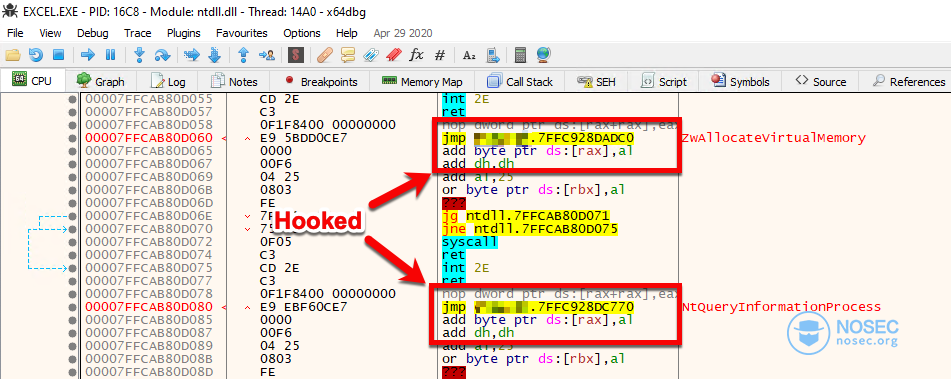Open the Options menu
This screenshot has height=379, width=951.
[302, 33]
